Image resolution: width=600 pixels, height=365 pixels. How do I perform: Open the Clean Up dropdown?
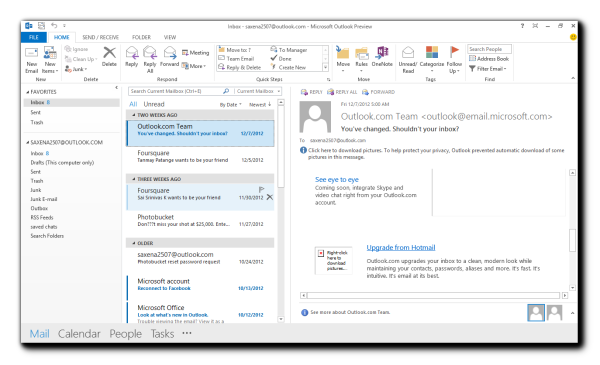[x=81, y=59]
